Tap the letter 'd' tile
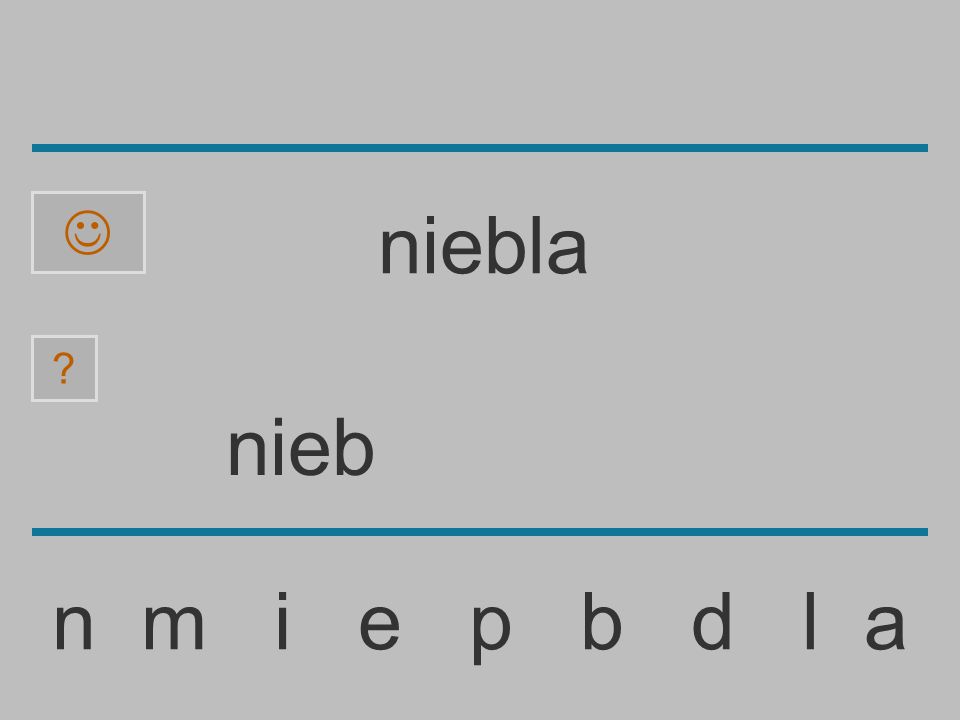The image size is (960, 720). 711,621
